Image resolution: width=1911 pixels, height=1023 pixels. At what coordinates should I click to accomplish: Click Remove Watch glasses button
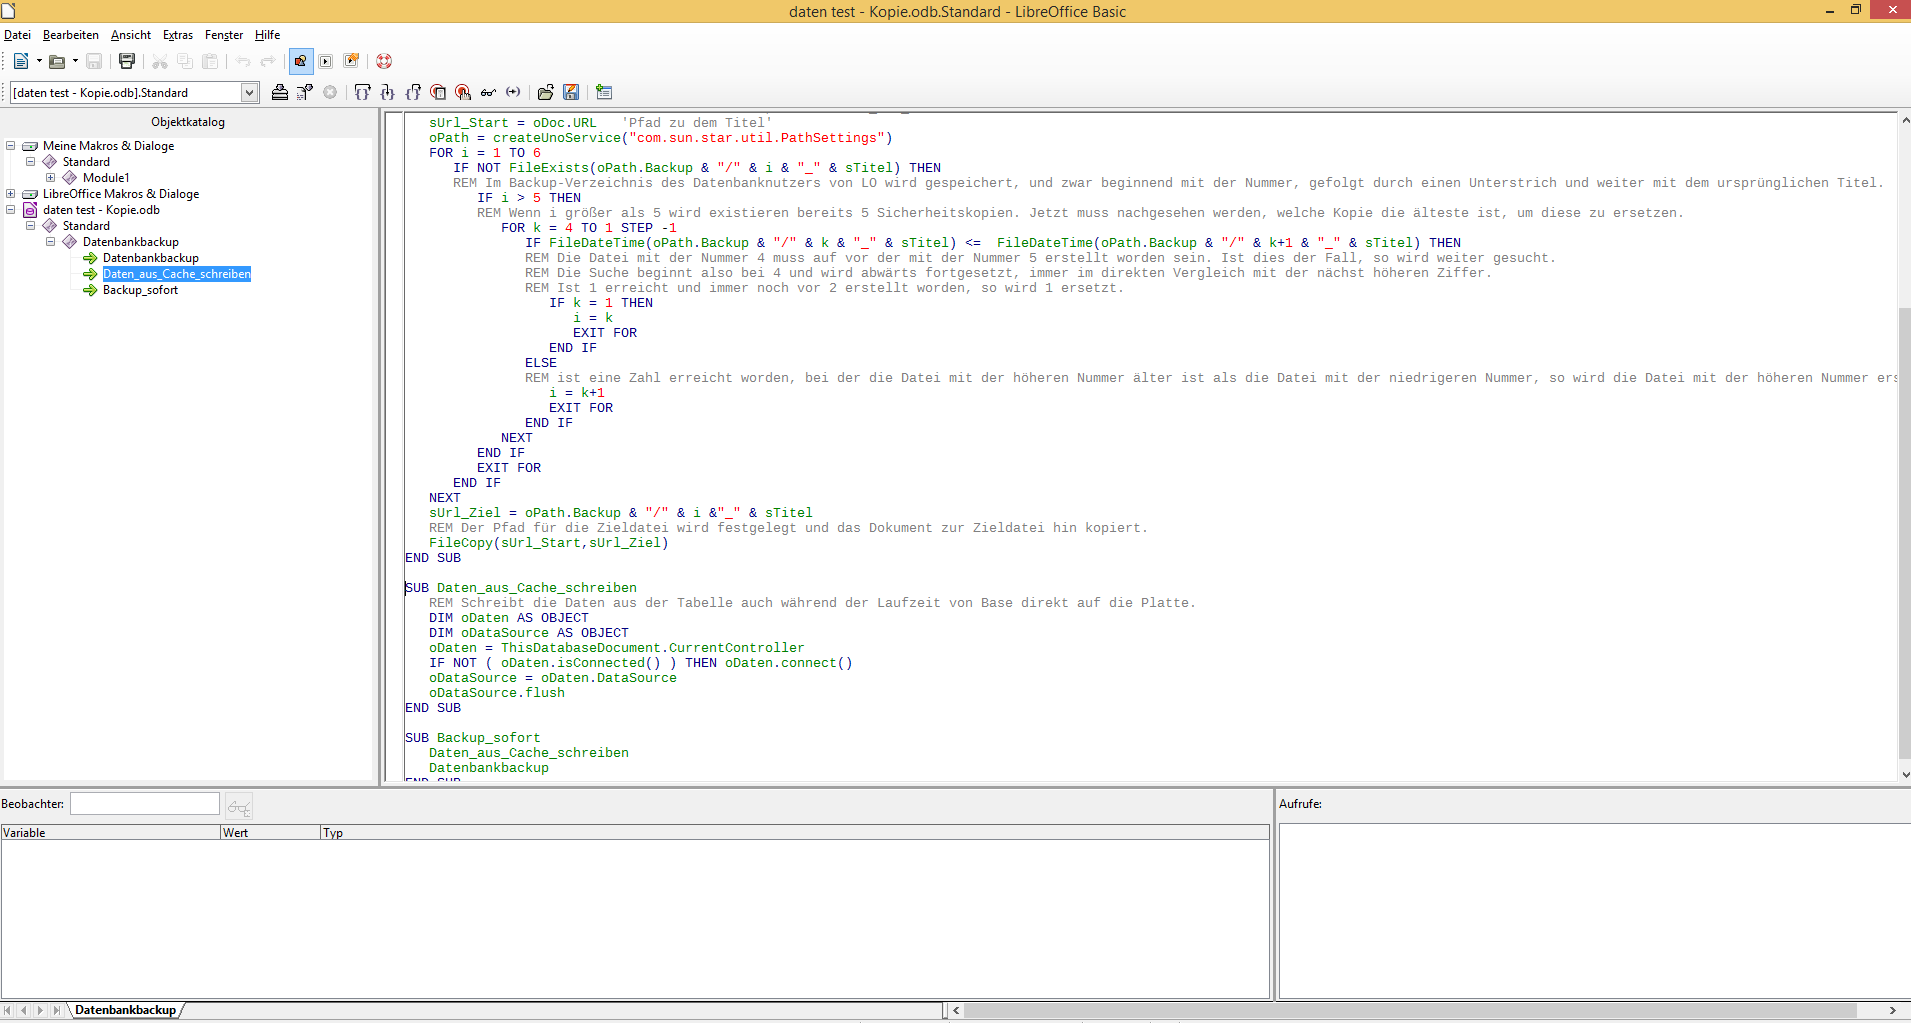click(239, 806)
